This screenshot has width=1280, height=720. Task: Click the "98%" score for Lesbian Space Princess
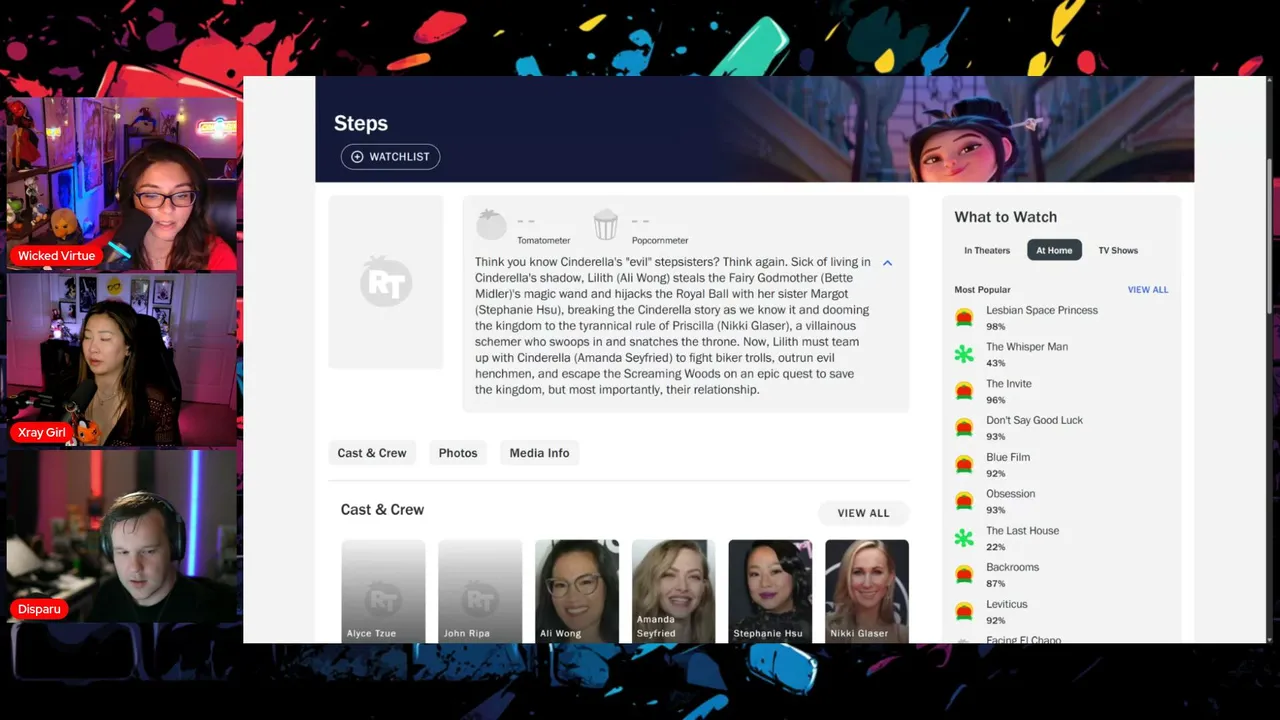click(x=996, y=327)
